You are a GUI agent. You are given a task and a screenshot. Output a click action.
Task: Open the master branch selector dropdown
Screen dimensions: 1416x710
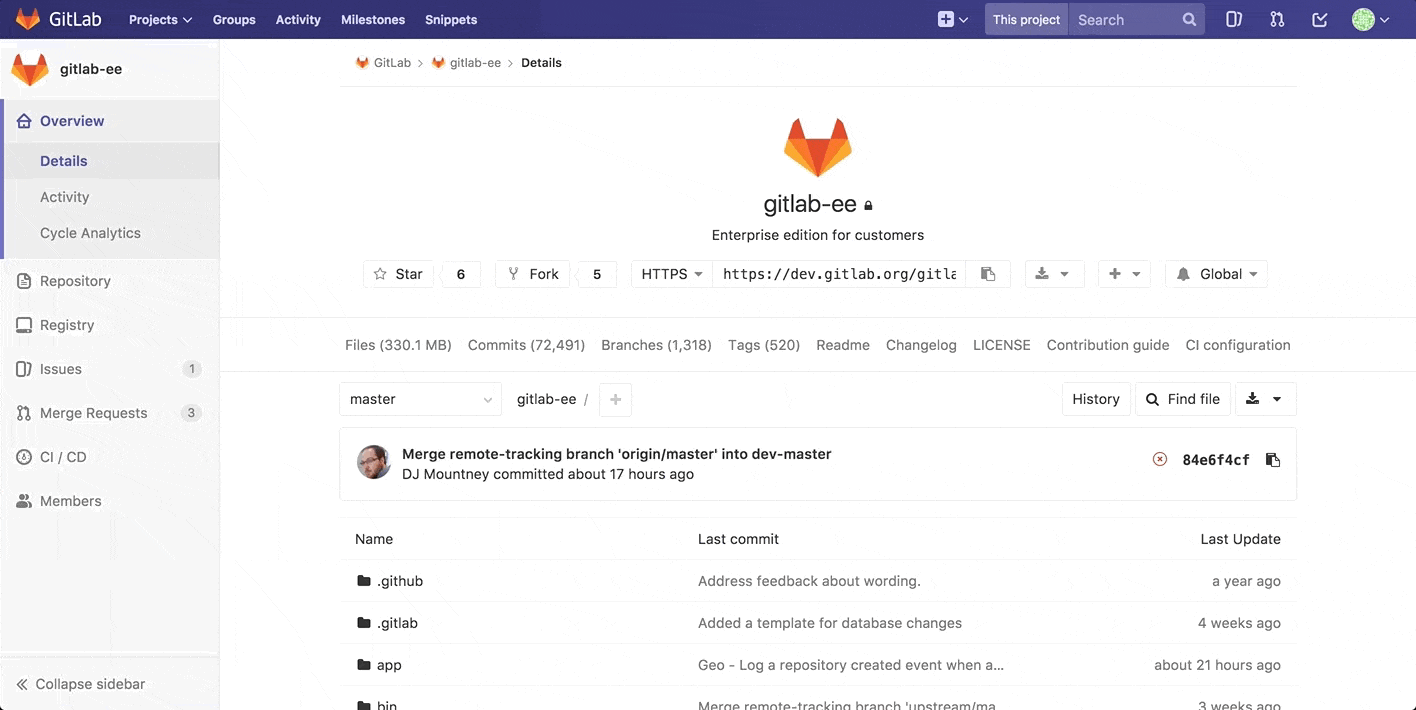[x=419, y=399]
